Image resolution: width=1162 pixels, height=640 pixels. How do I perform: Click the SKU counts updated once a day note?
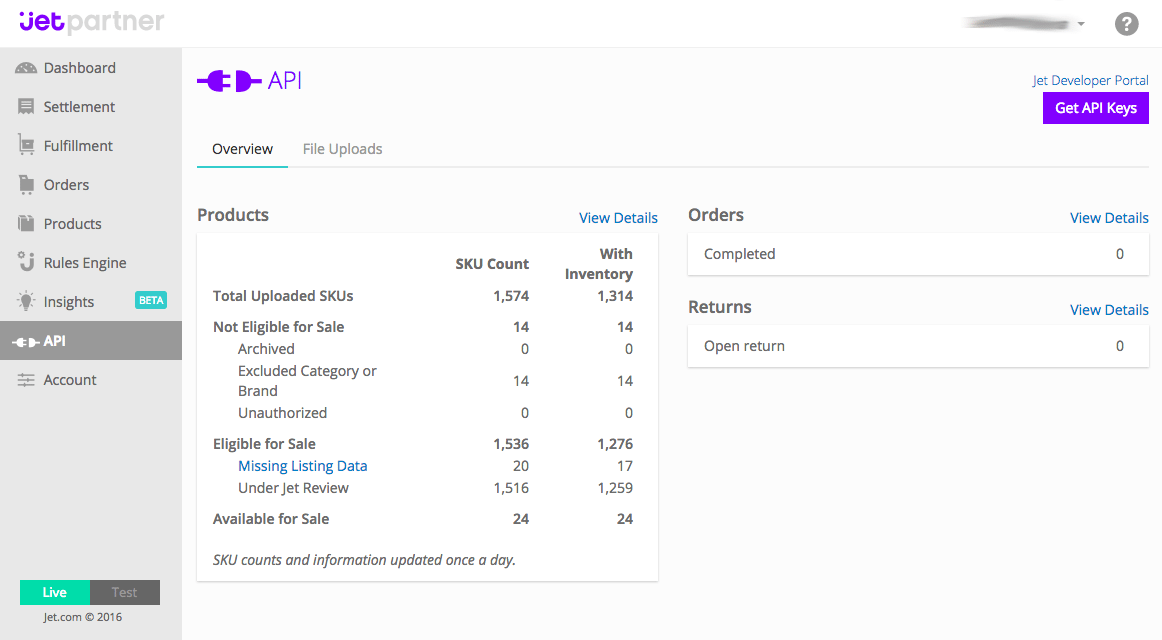pos(364,560)
